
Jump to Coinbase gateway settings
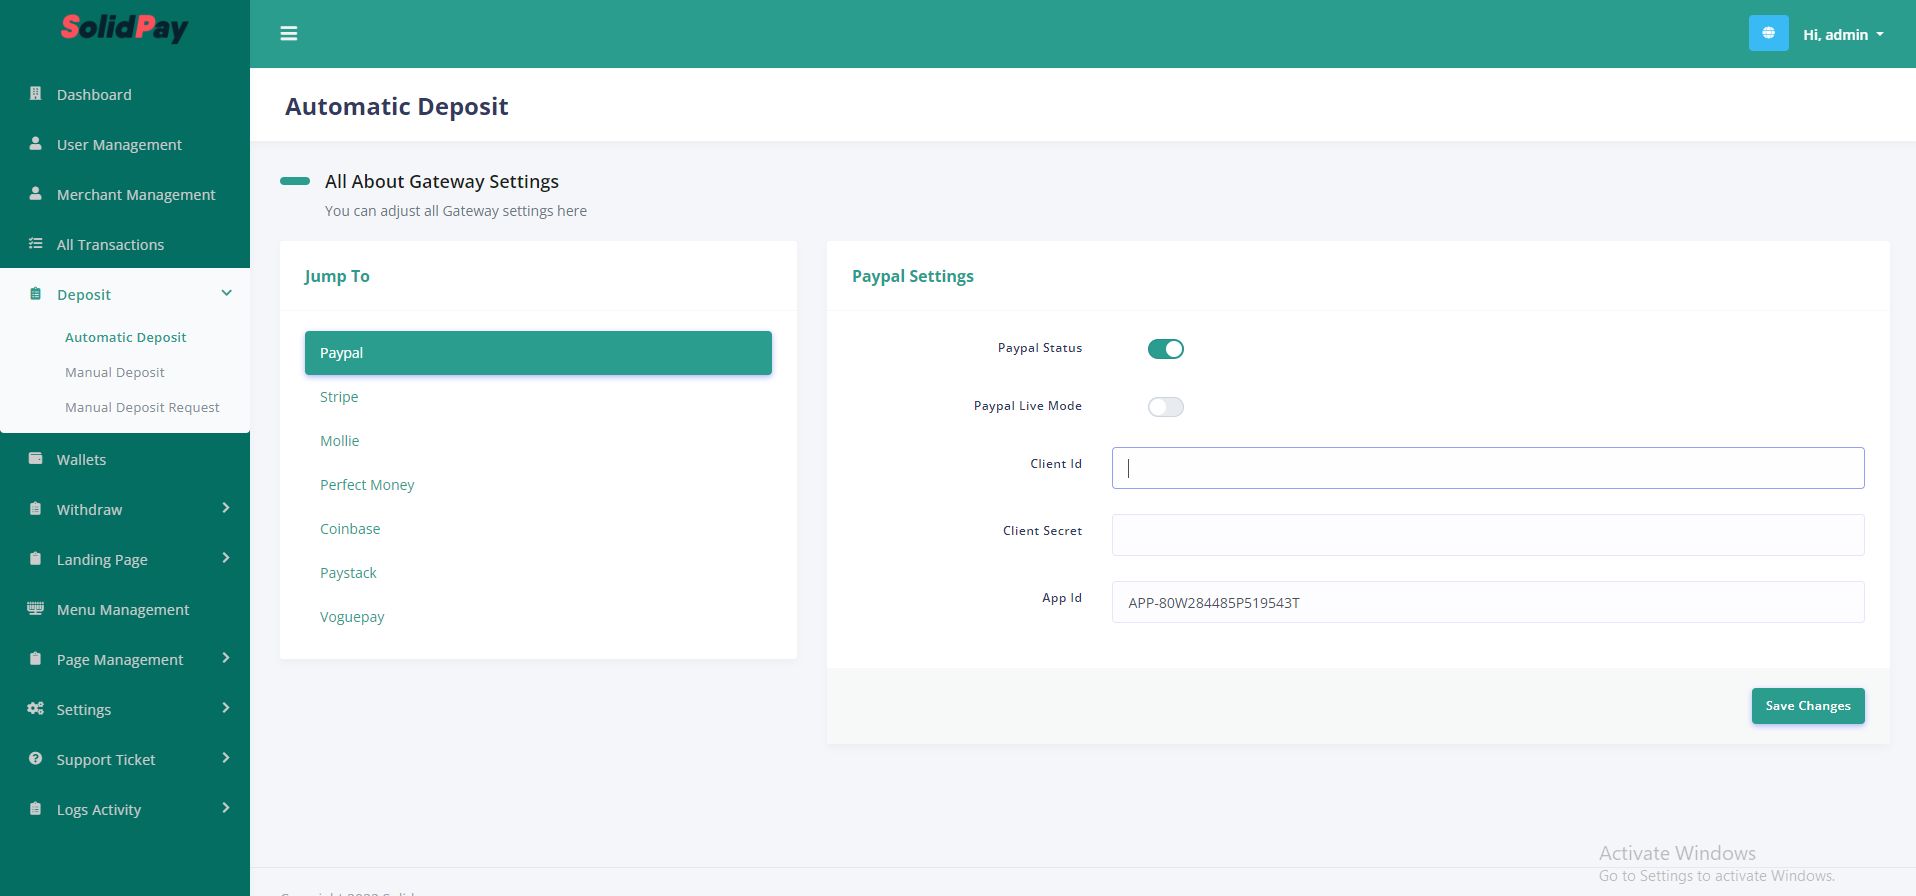point(350,529)
